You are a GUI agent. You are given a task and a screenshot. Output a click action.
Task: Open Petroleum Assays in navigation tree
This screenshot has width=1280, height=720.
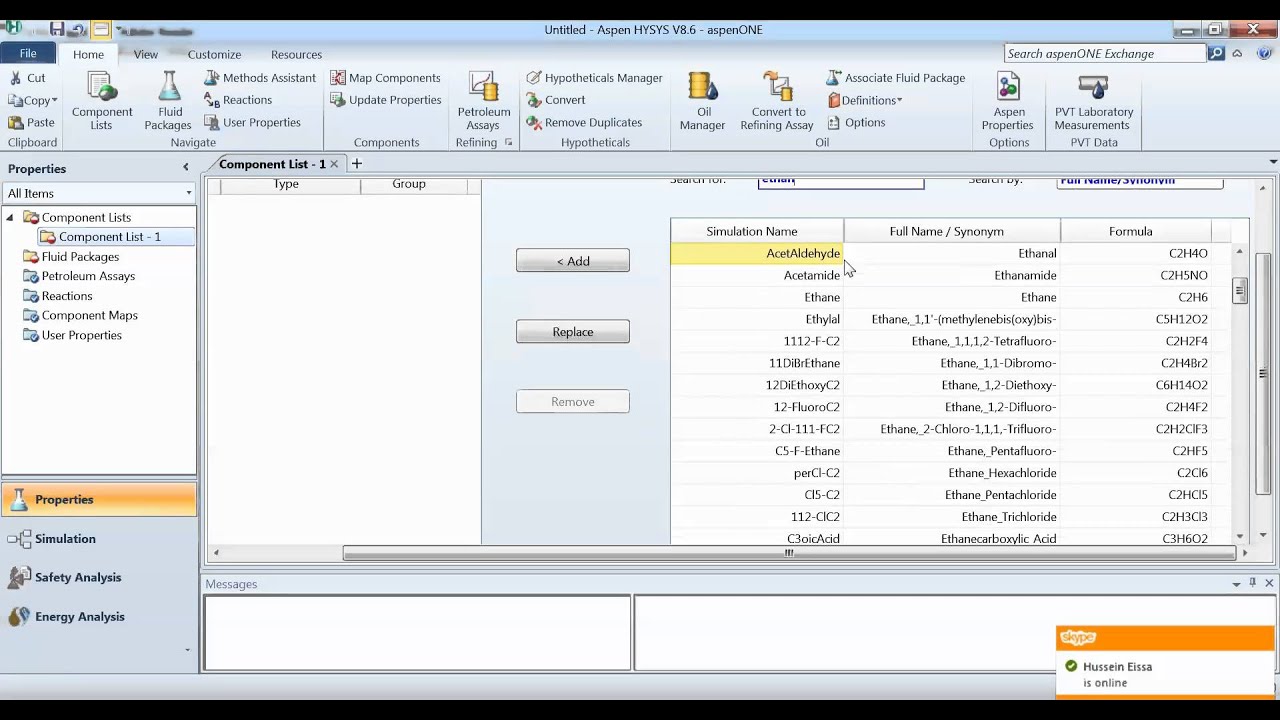[88, 276]
